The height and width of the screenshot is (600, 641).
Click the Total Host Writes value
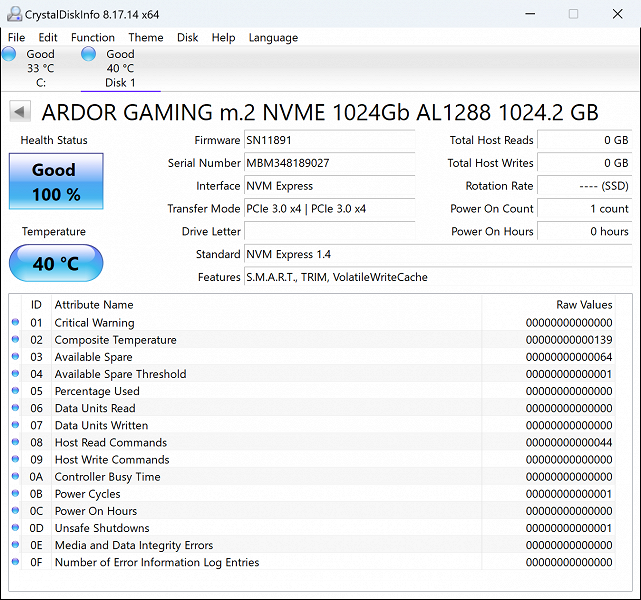click(585, 163)
